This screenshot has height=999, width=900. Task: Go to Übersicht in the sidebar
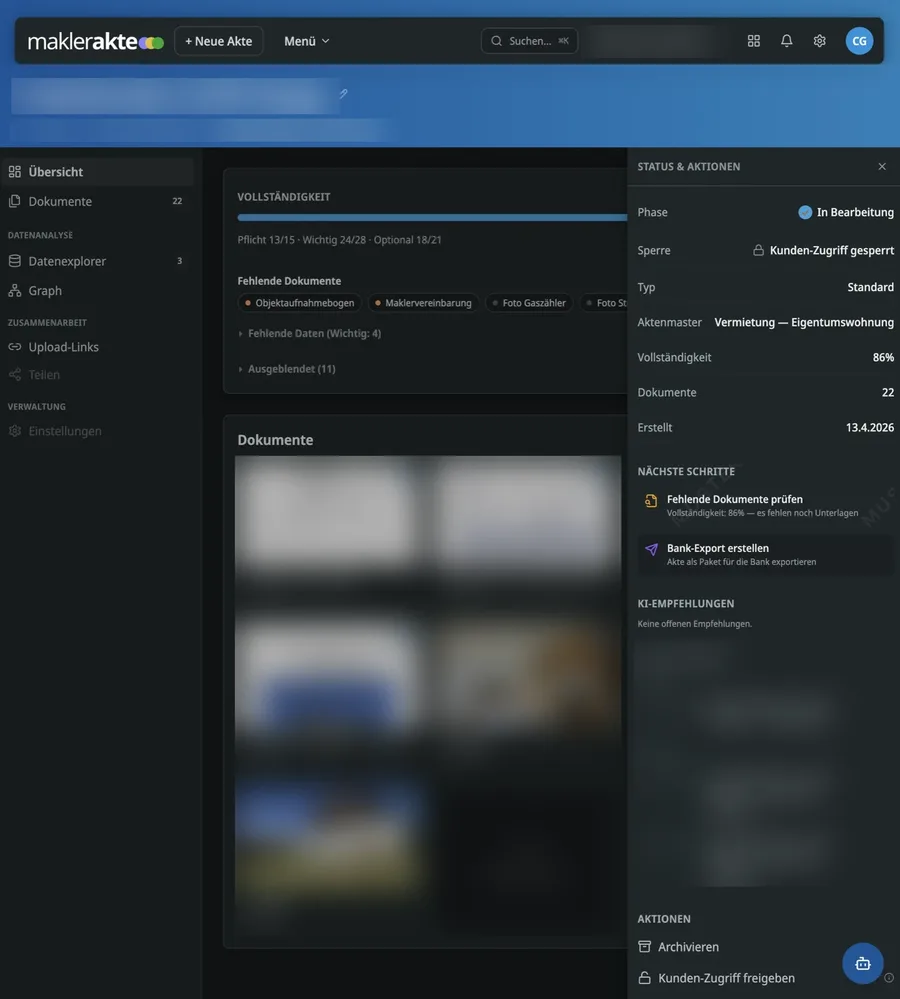click(97, 172)
